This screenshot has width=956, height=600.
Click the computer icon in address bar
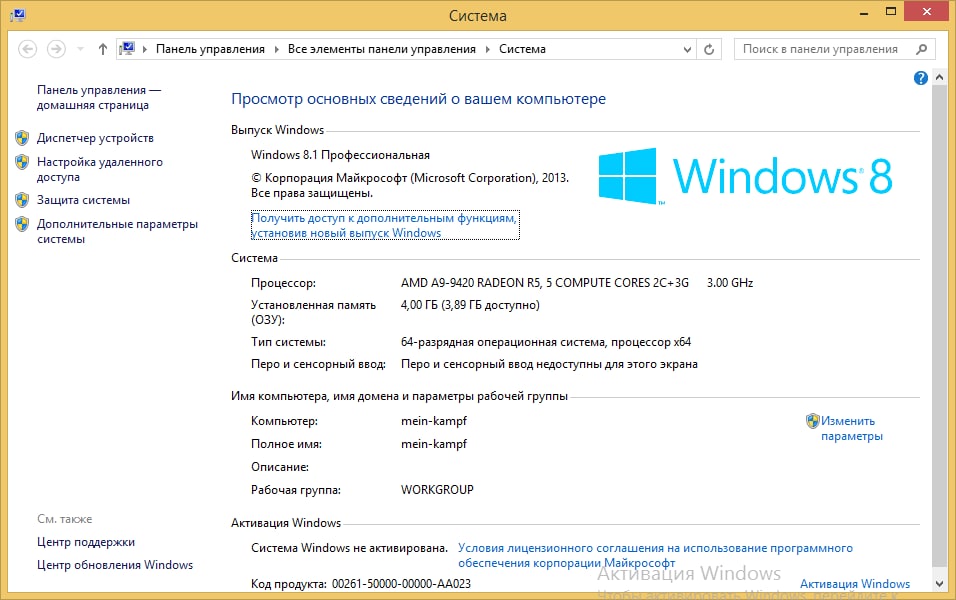pos(127,49)
